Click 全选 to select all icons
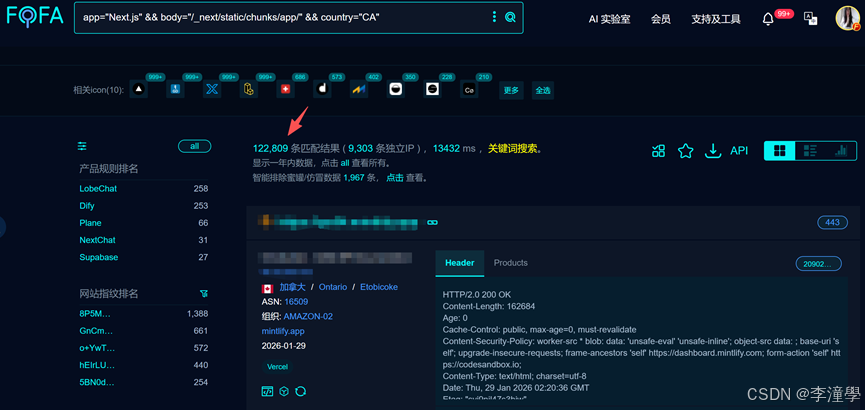865x410 pixels. [x=543, y=90]
